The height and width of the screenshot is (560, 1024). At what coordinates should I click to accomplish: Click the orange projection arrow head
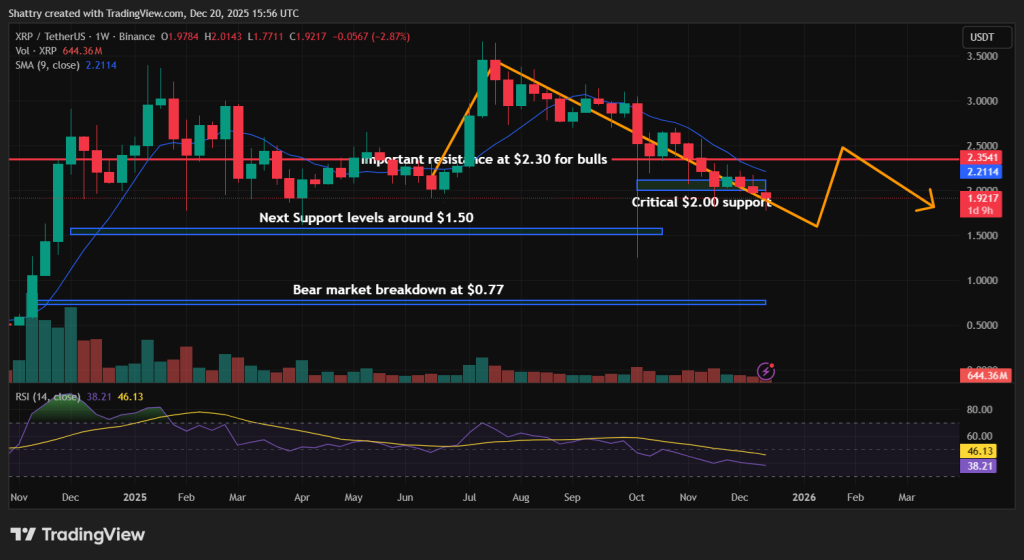[931, 204]
